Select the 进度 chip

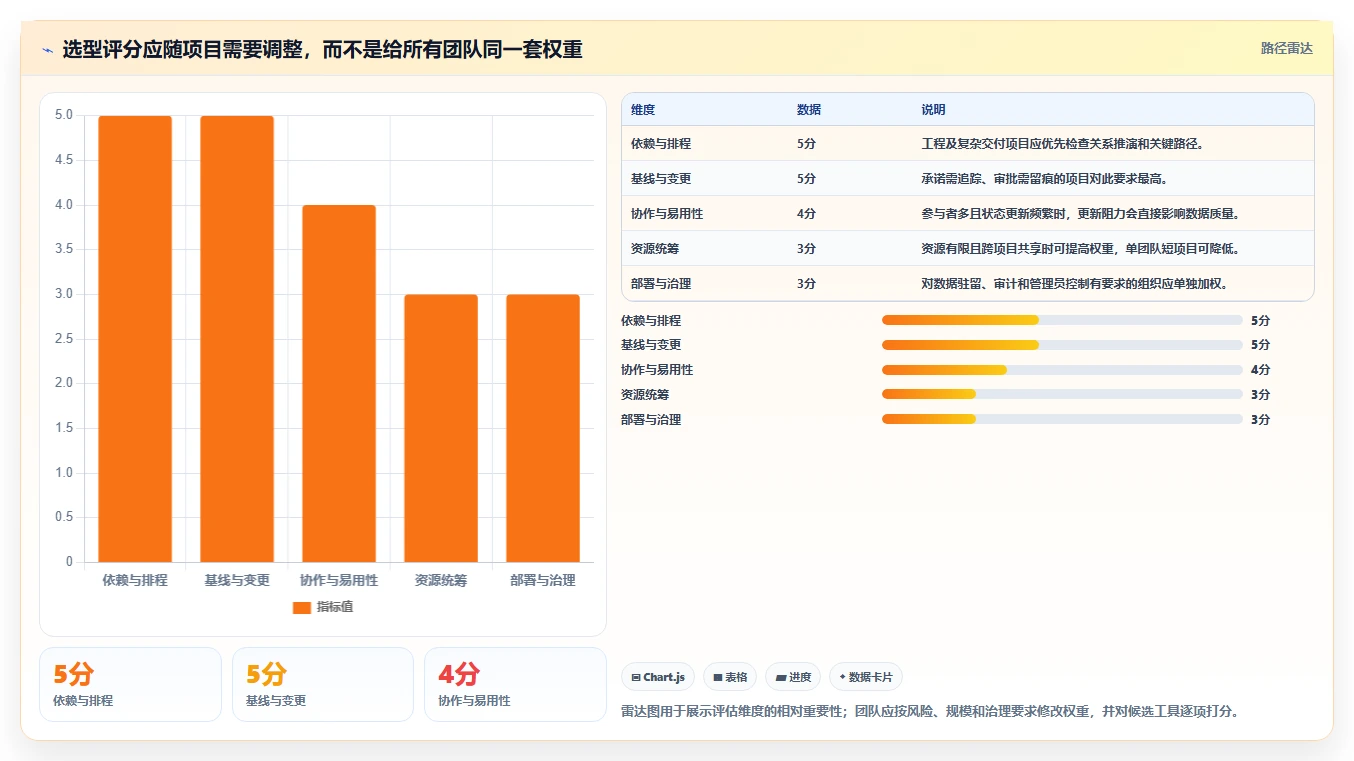tap(793, 677)
